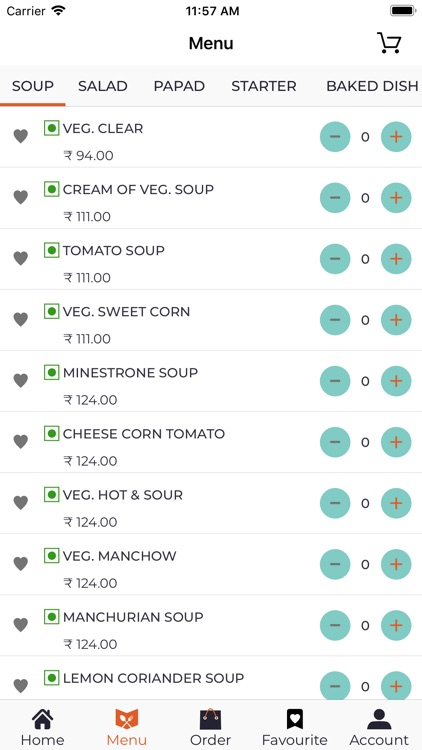Image resolution: width=422 pixels, height=750 pixels.
Task: Toggle heart icon for Veg. Manchow
Action: (x=21, y=564)
